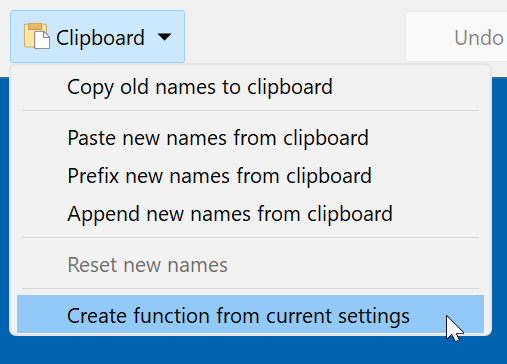Click the separator line above Create function

(x=250, y=289)
